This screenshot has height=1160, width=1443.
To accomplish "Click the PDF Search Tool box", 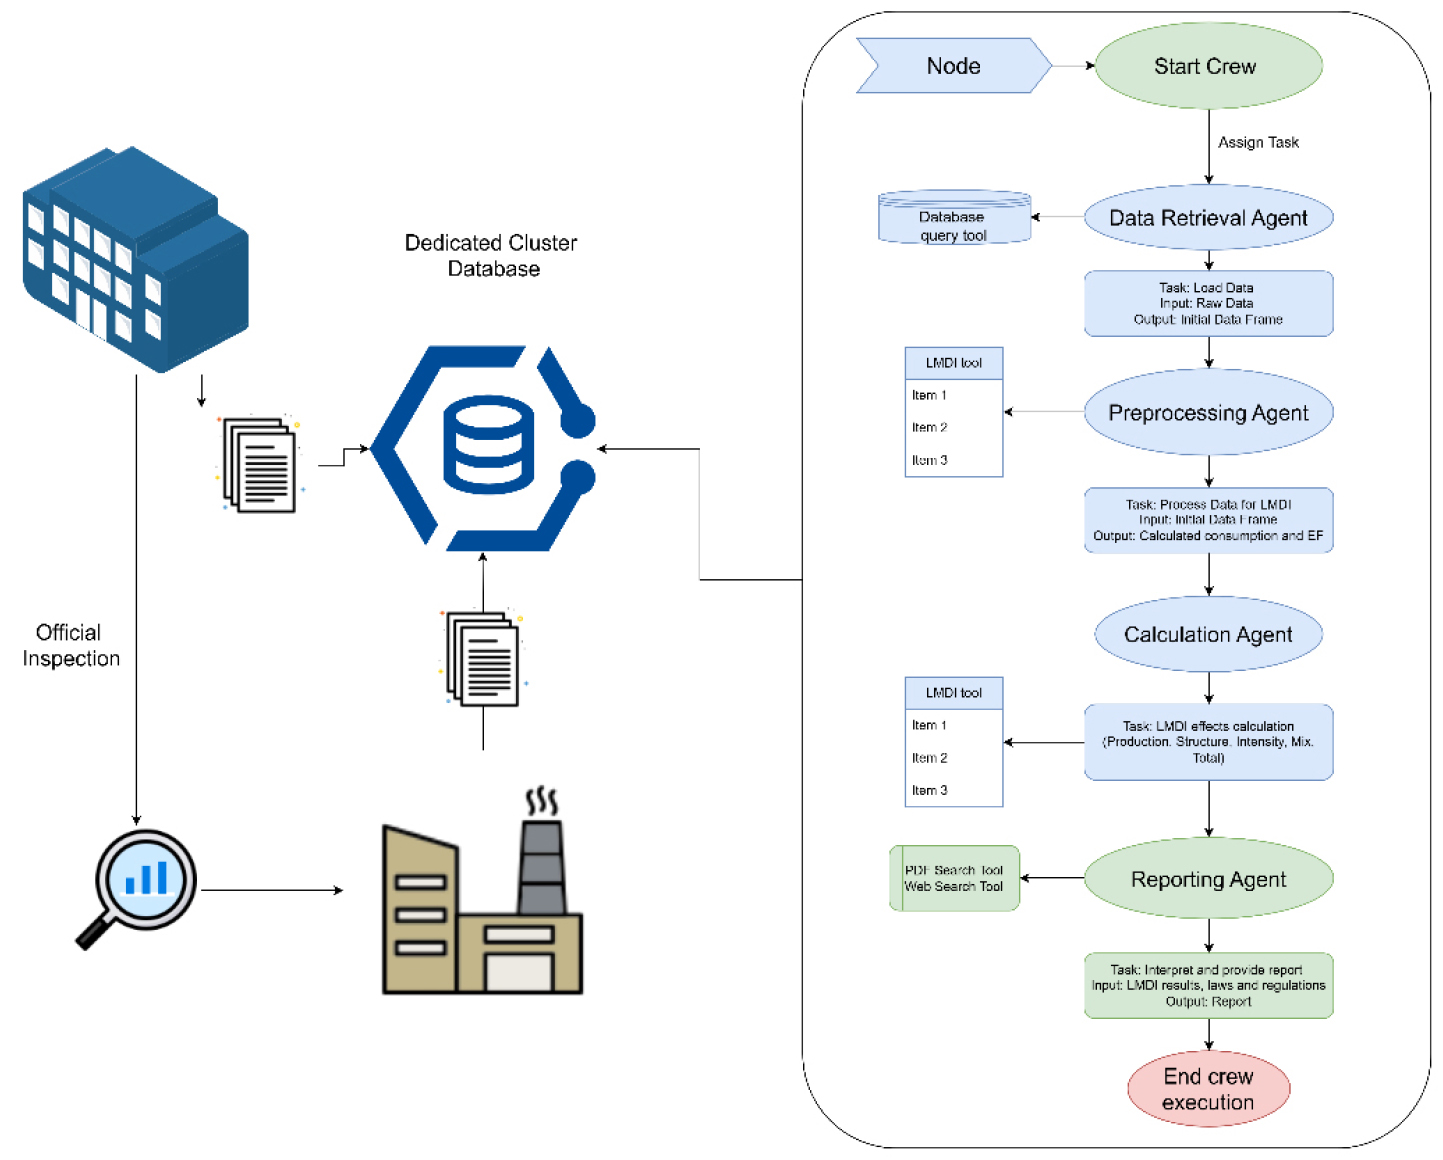I will pos(954,878).
